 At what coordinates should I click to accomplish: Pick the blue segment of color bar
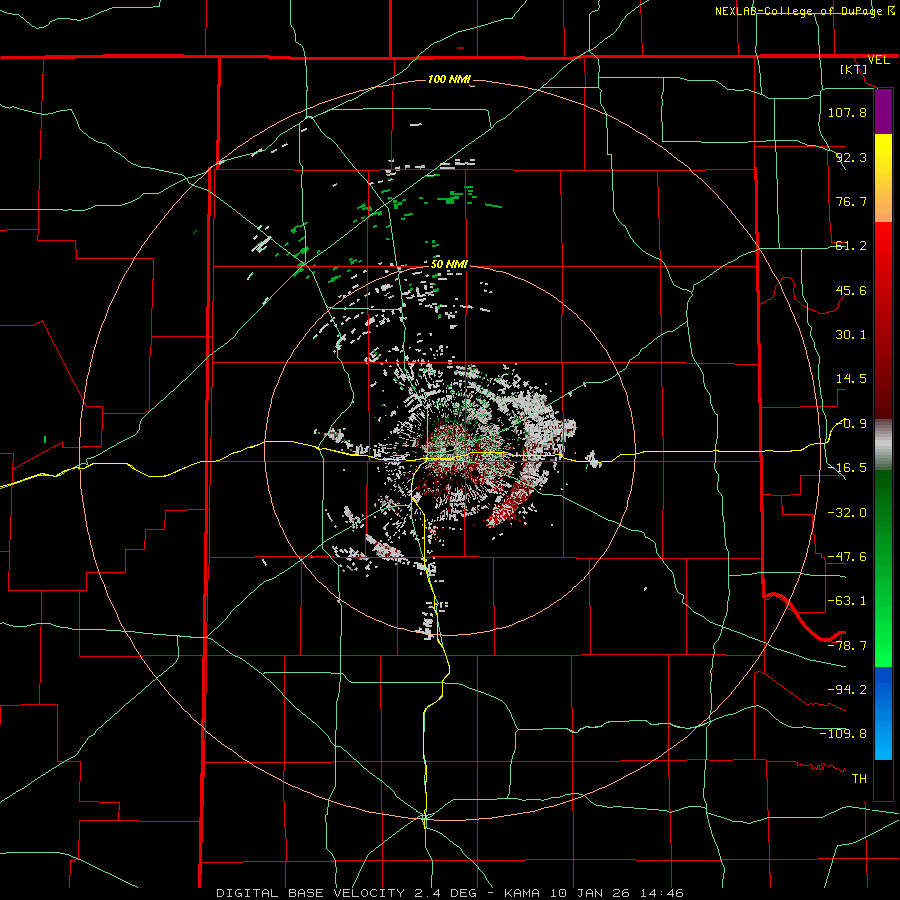point(883,713)
